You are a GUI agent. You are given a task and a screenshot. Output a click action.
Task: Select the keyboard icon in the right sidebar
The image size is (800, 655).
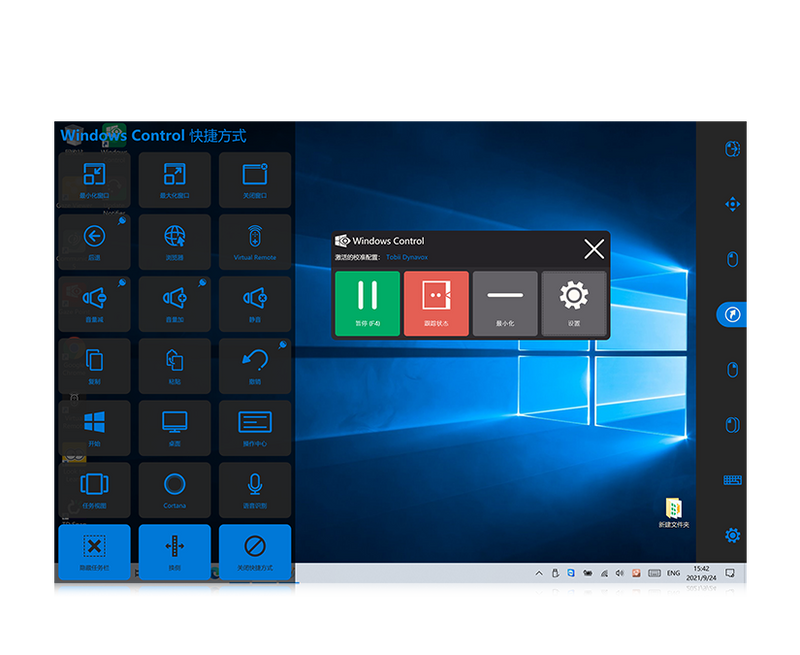[732, 481]
